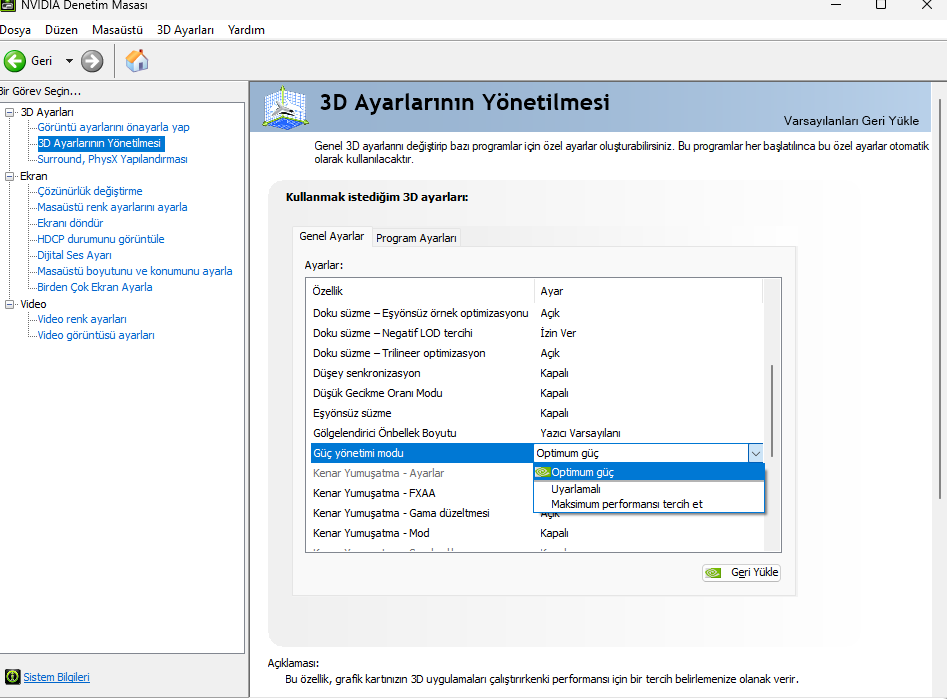This screenshot has height=699, width=947.
Task: Open Görüntü ayarlarını önayarla yap
Action: point(114,127)
